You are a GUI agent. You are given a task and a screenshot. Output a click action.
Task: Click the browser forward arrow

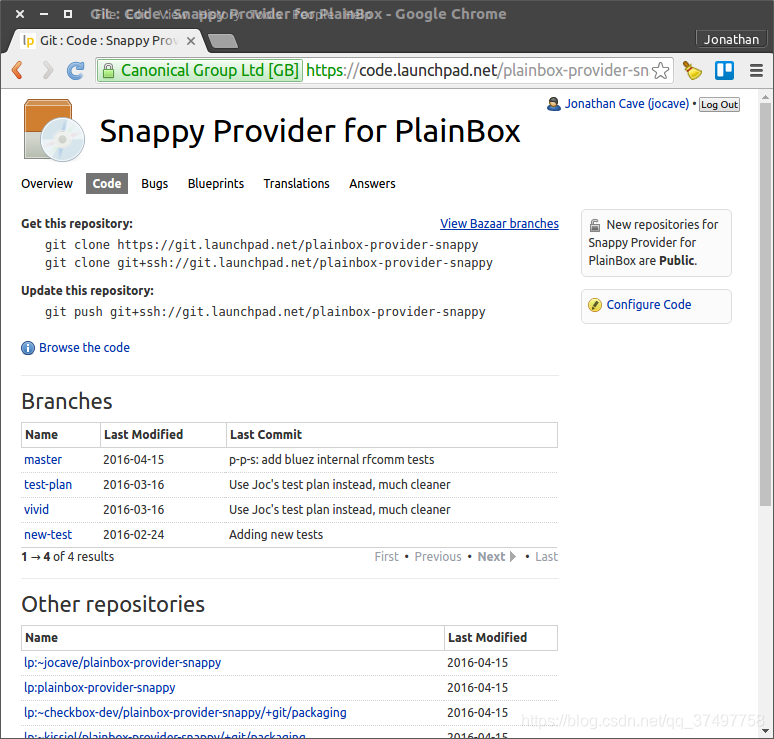pyautogui.click(x=47, y=70)
